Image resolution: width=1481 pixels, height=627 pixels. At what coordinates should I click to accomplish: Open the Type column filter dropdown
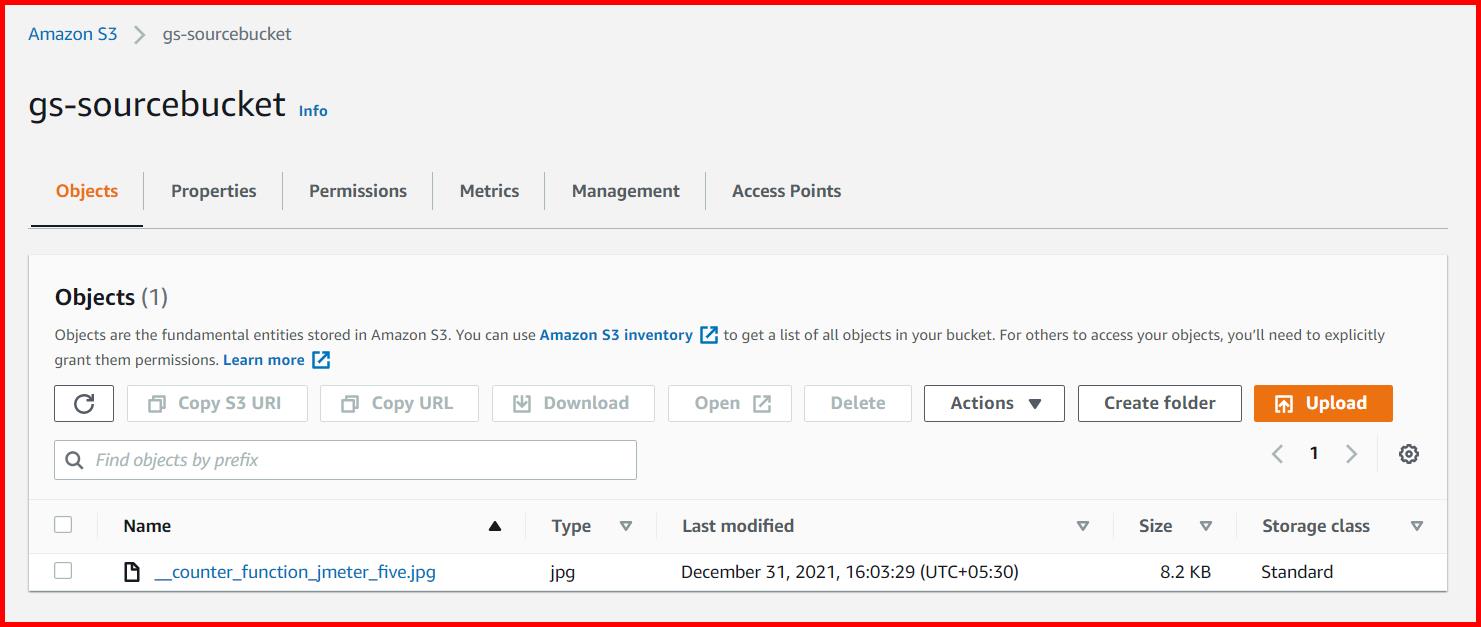[627, 525]
